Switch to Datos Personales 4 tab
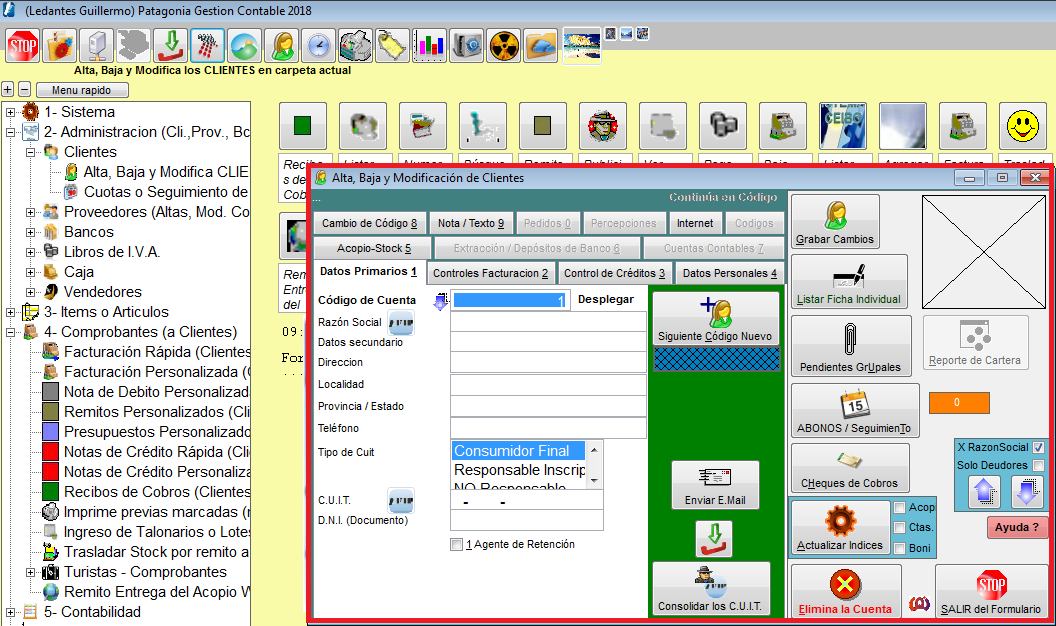Screen dimensions: 1056x626 pyautogui.click(x=729, y=273)
